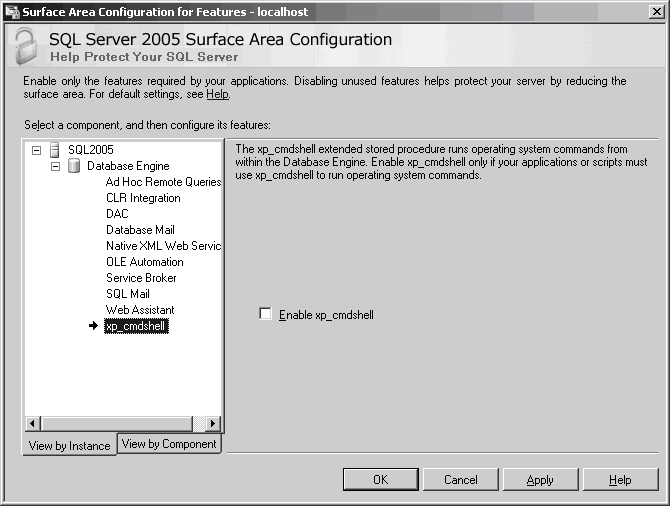Choose CLR Integration in the tree
The image size is (670, 506).
(x=143, y=198)
